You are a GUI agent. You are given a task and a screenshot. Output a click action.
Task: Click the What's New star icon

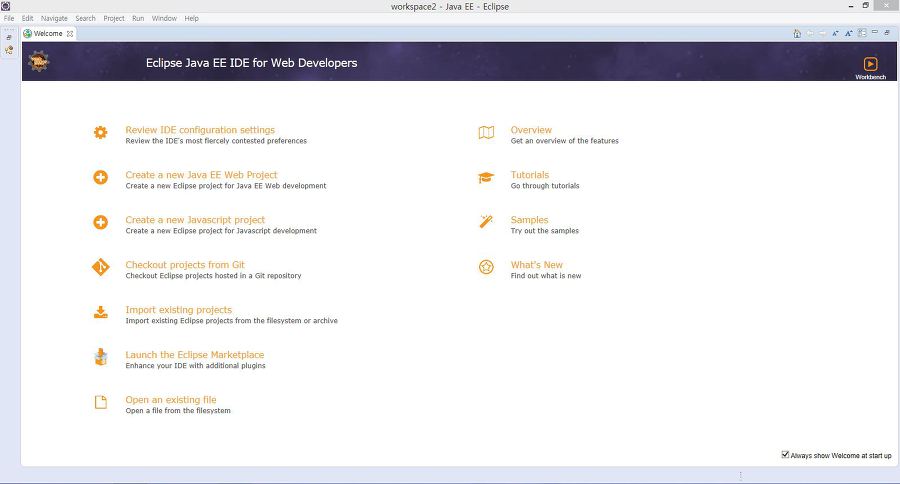(486, 267)
